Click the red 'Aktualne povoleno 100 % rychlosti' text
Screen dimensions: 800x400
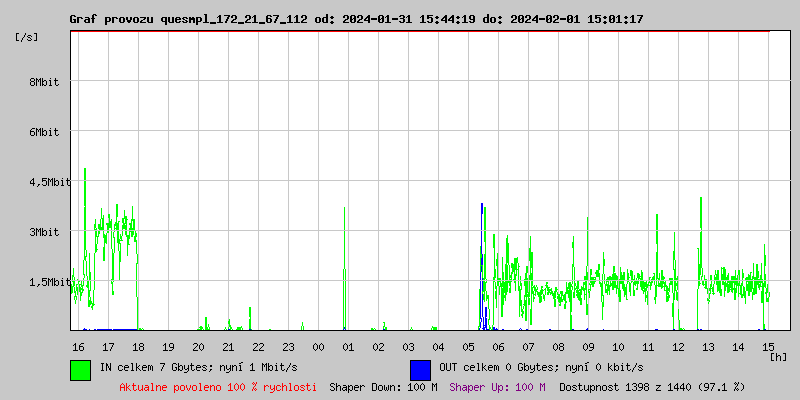point(218,386)
